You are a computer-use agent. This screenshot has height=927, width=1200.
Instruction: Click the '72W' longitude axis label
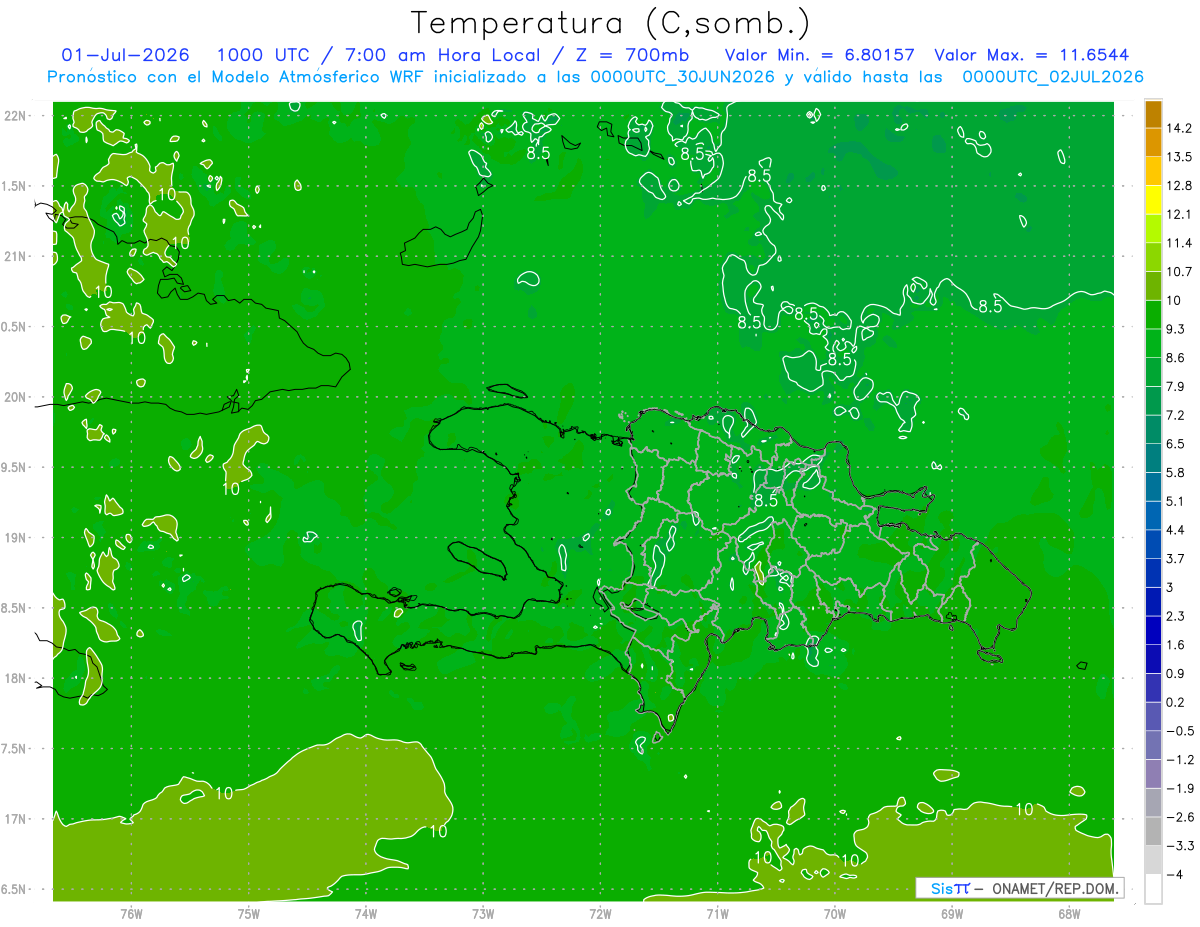(x=600, y=913)
